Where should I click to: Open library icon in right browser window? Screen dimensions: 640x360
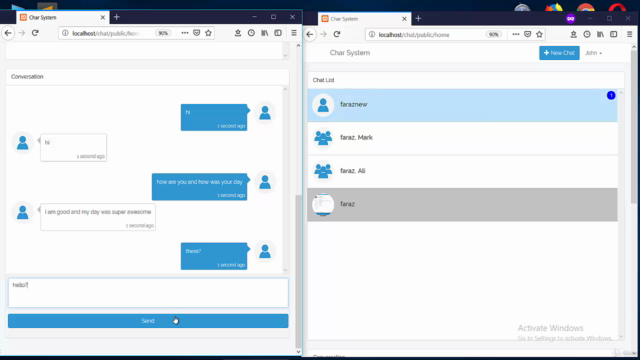point(600,34)
